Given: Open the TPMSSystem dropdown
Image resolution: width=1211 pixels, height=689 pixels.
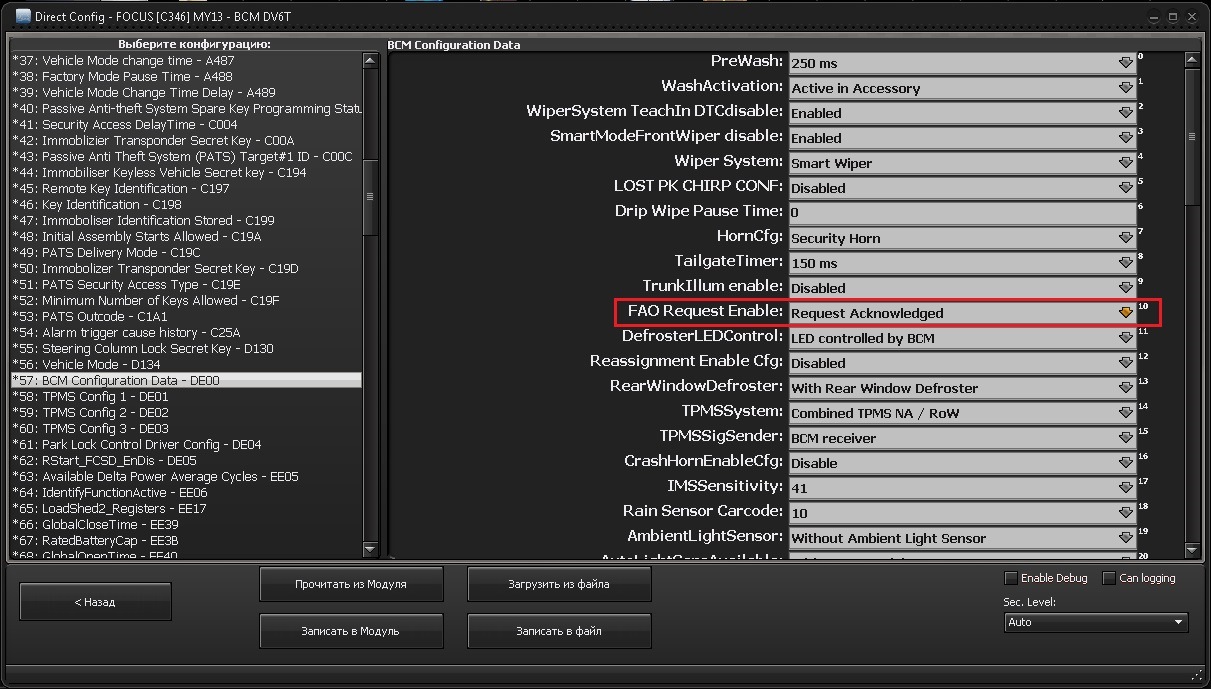Looking at the screenshot, I should point(962,413).
